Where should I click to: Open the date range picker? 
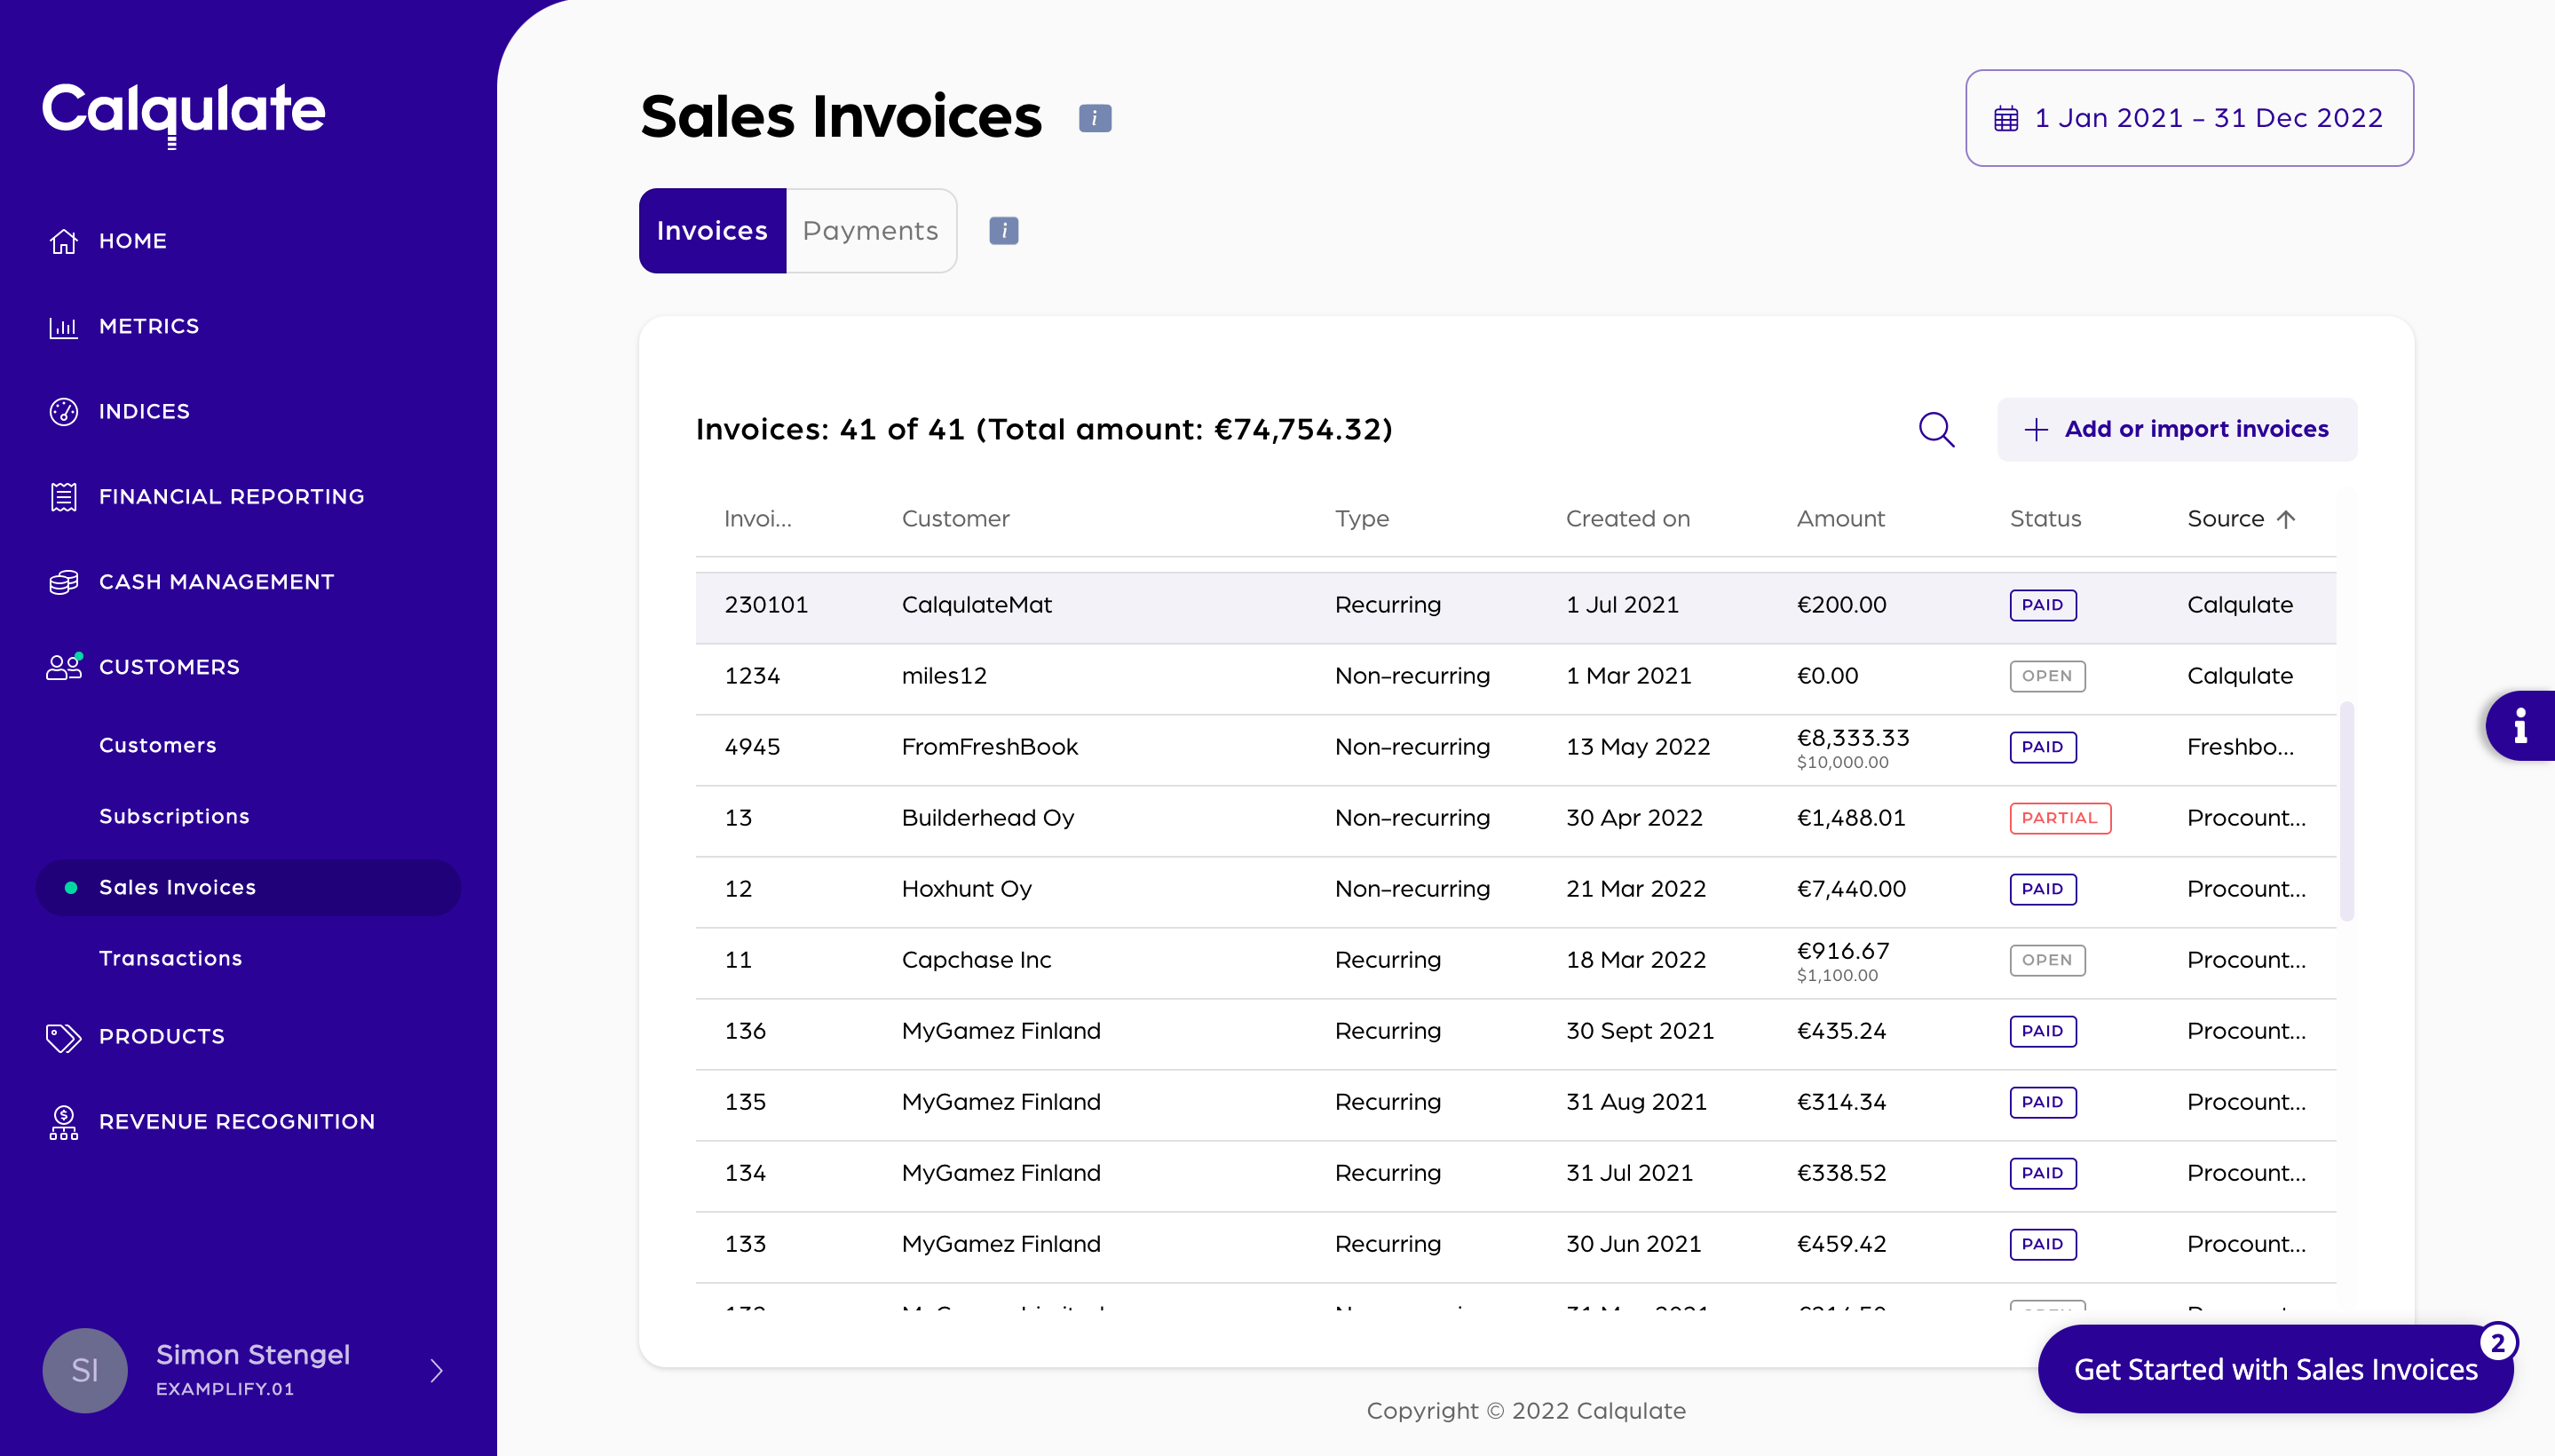point(2189,118)
